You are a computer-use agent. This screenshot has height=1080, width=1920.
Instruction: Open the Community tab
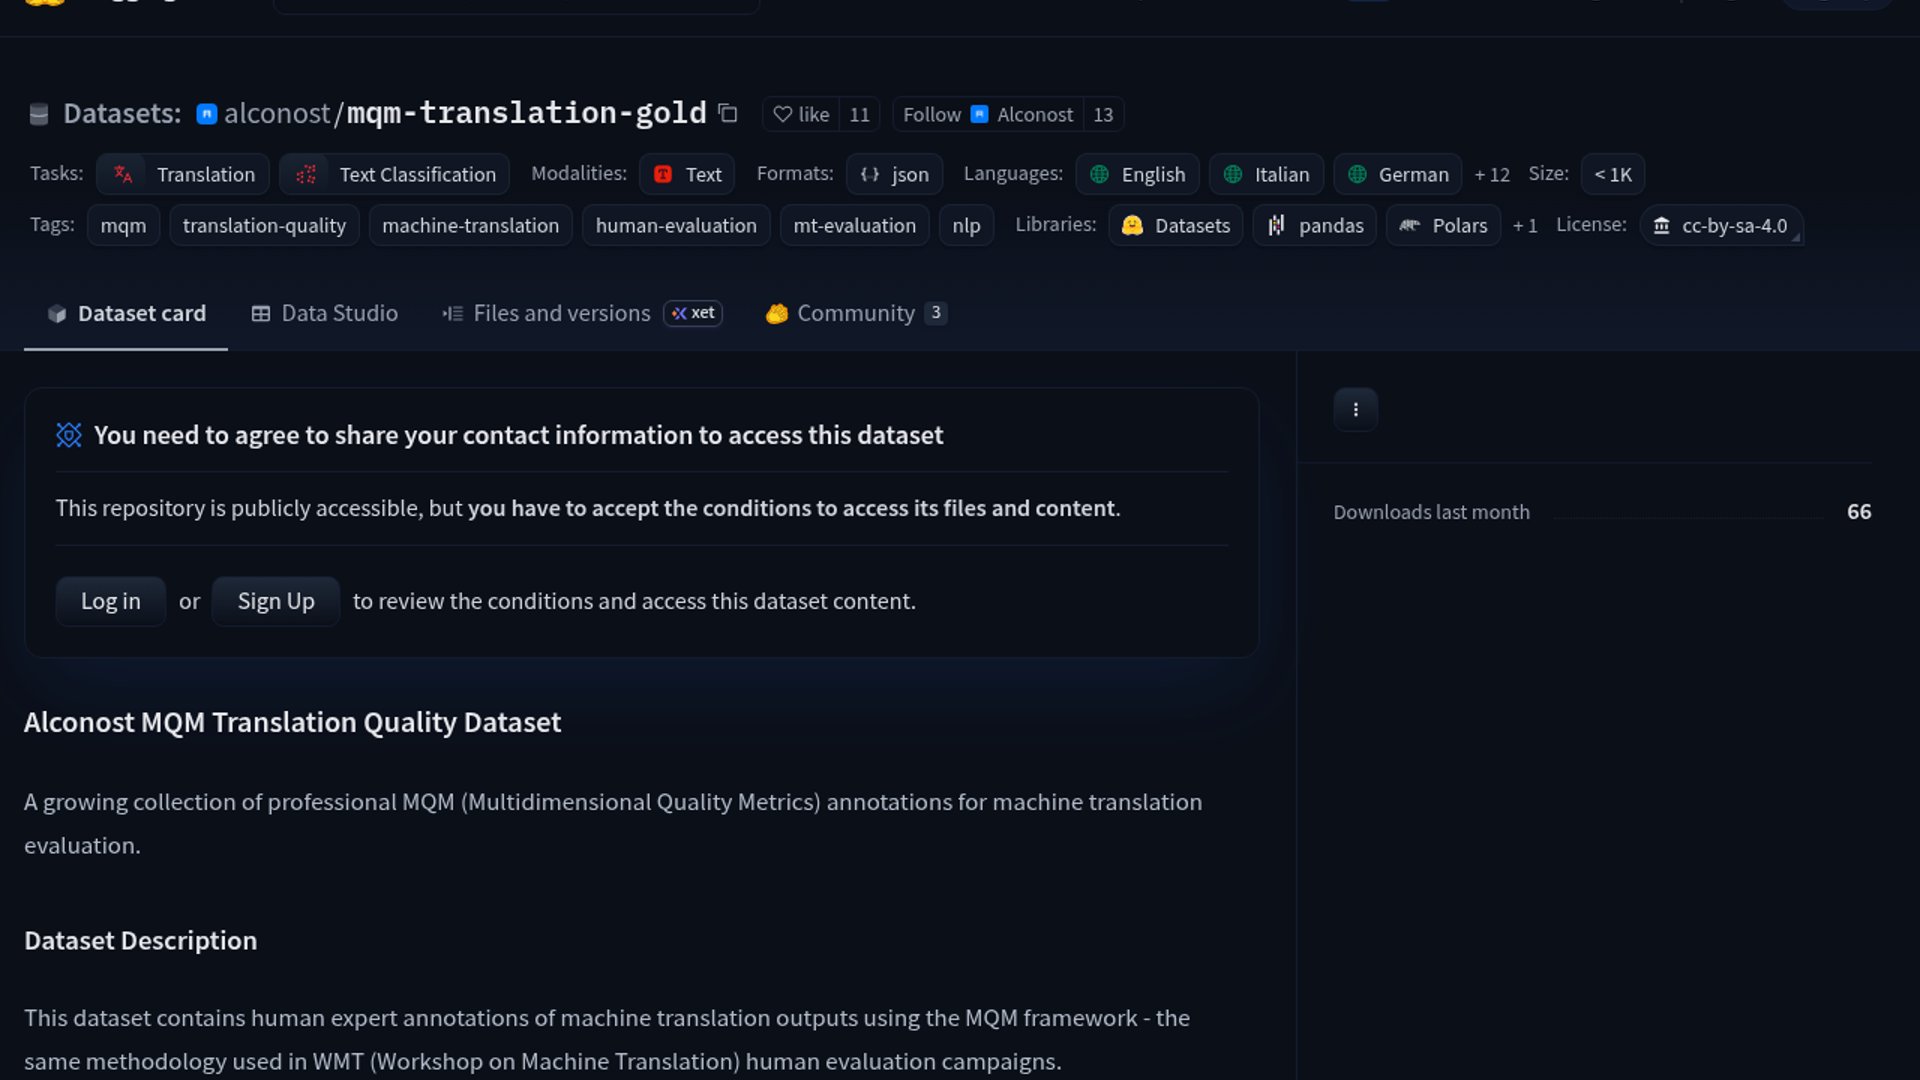[x=855, y=314]
